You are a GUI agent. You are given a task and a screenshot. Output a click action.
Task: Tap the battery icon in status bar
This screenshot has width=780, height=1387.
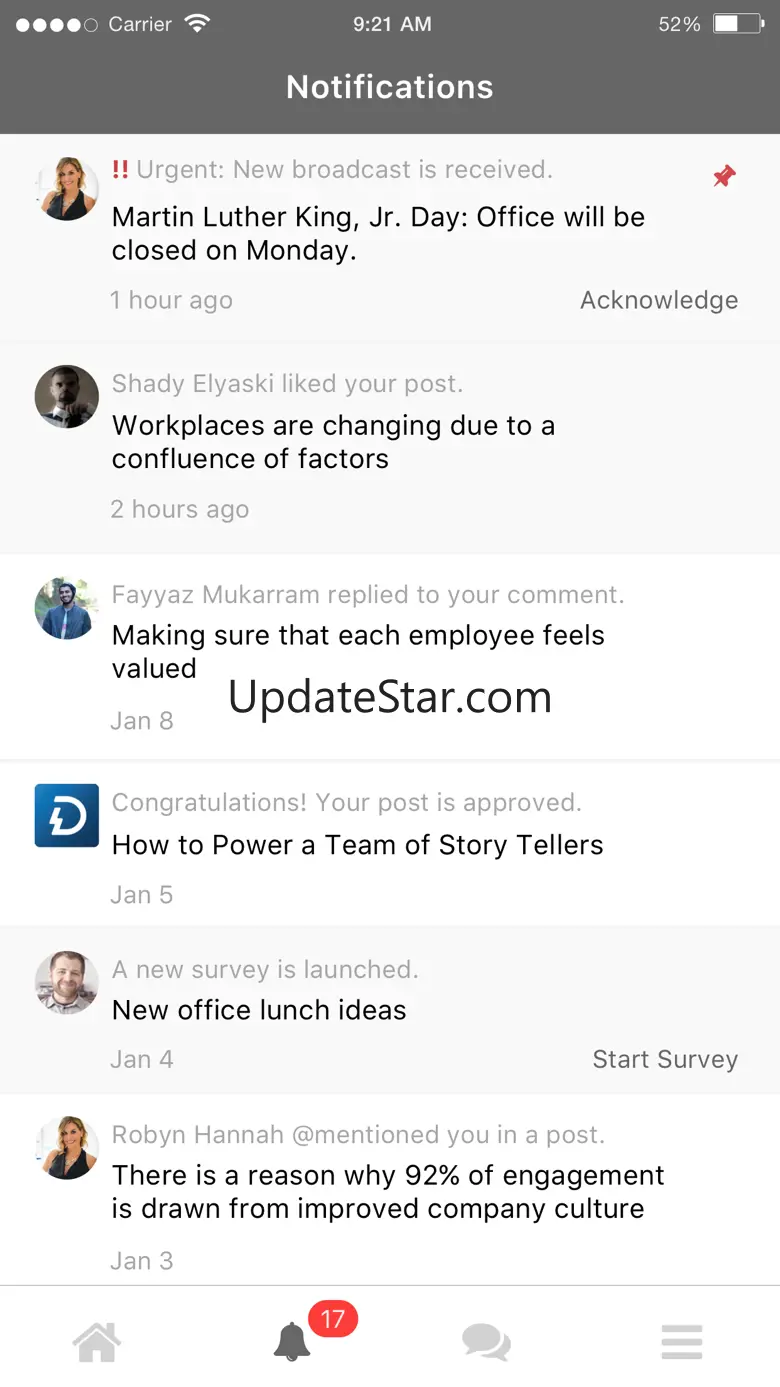click(738, 24)
